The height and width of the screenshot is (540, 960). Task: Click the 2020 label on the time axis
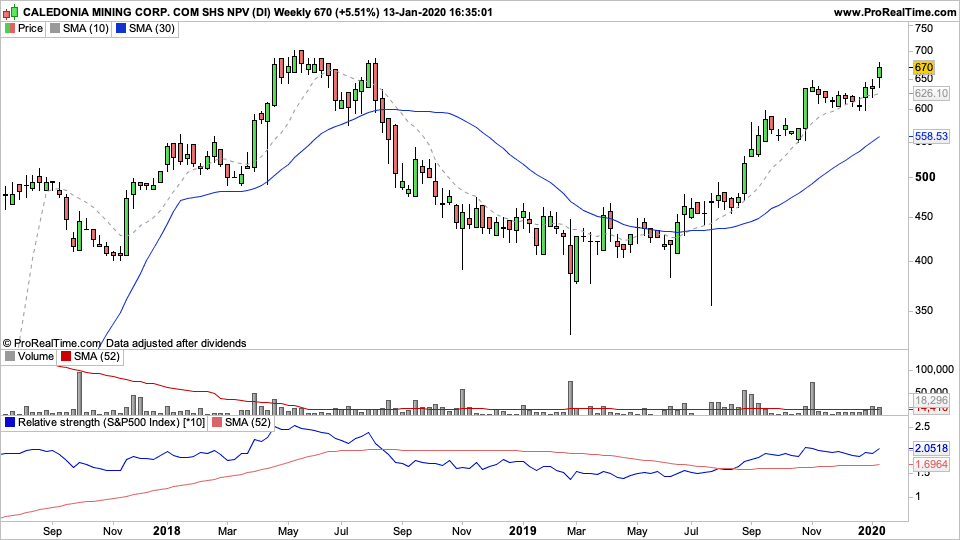click(870, 530)
